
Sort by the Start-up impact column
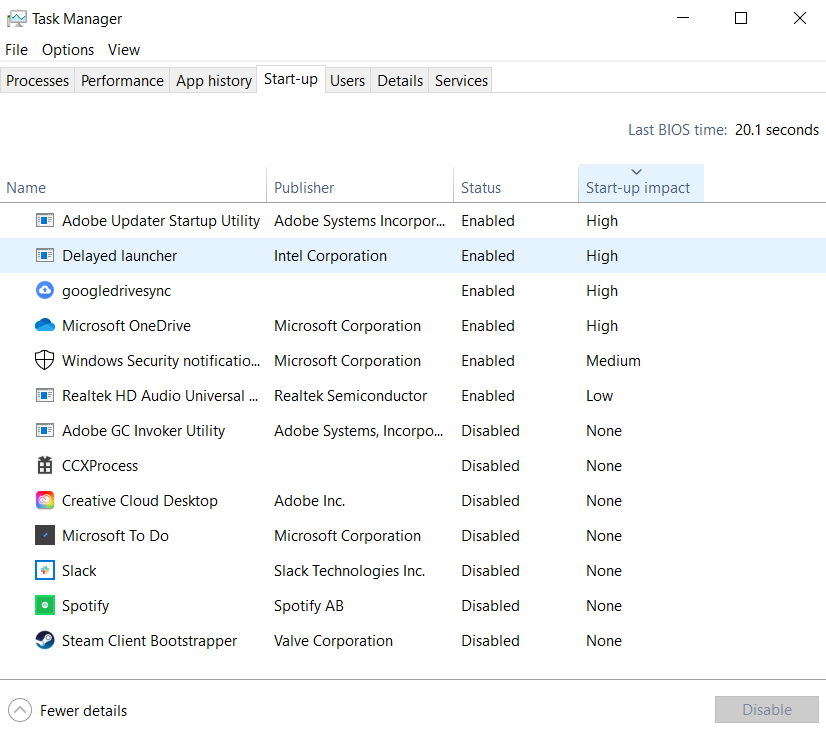[638, 187]
